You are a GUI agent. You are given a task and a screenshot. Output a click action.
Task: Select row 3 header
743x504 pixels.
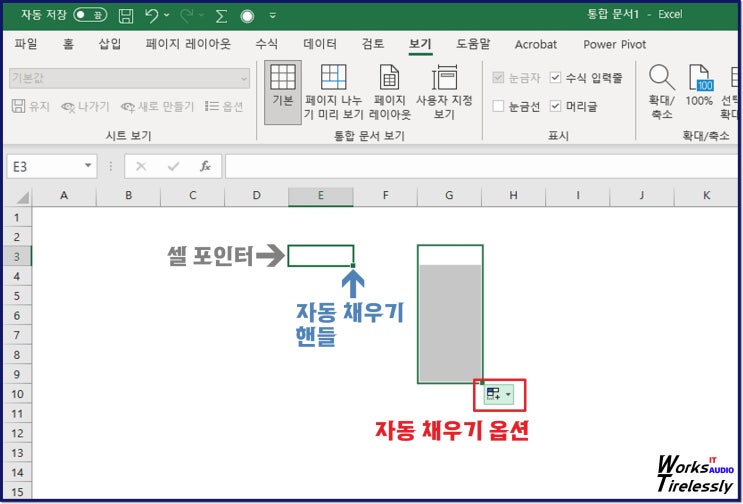pyautogui.click(x=17, y=257)
